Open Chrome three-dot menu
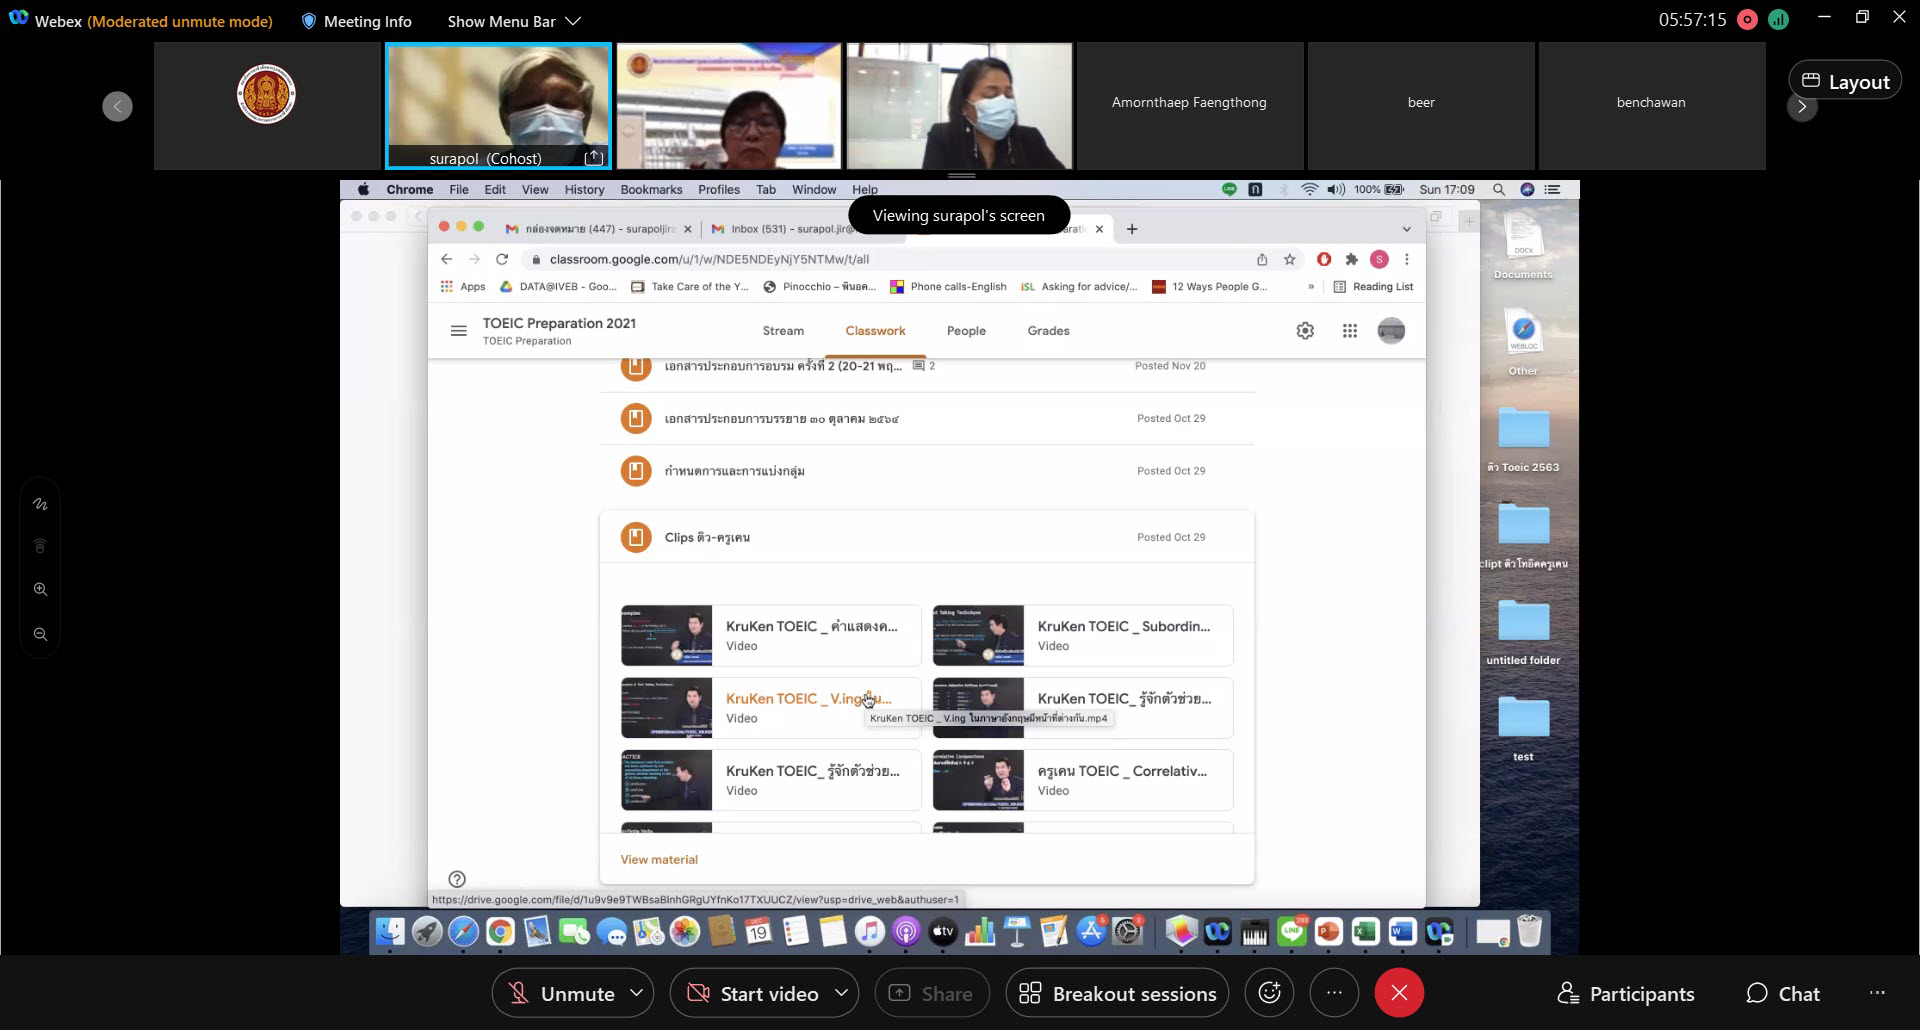This screenshot has width=1920, height=1030. [x=1407, y=259]
